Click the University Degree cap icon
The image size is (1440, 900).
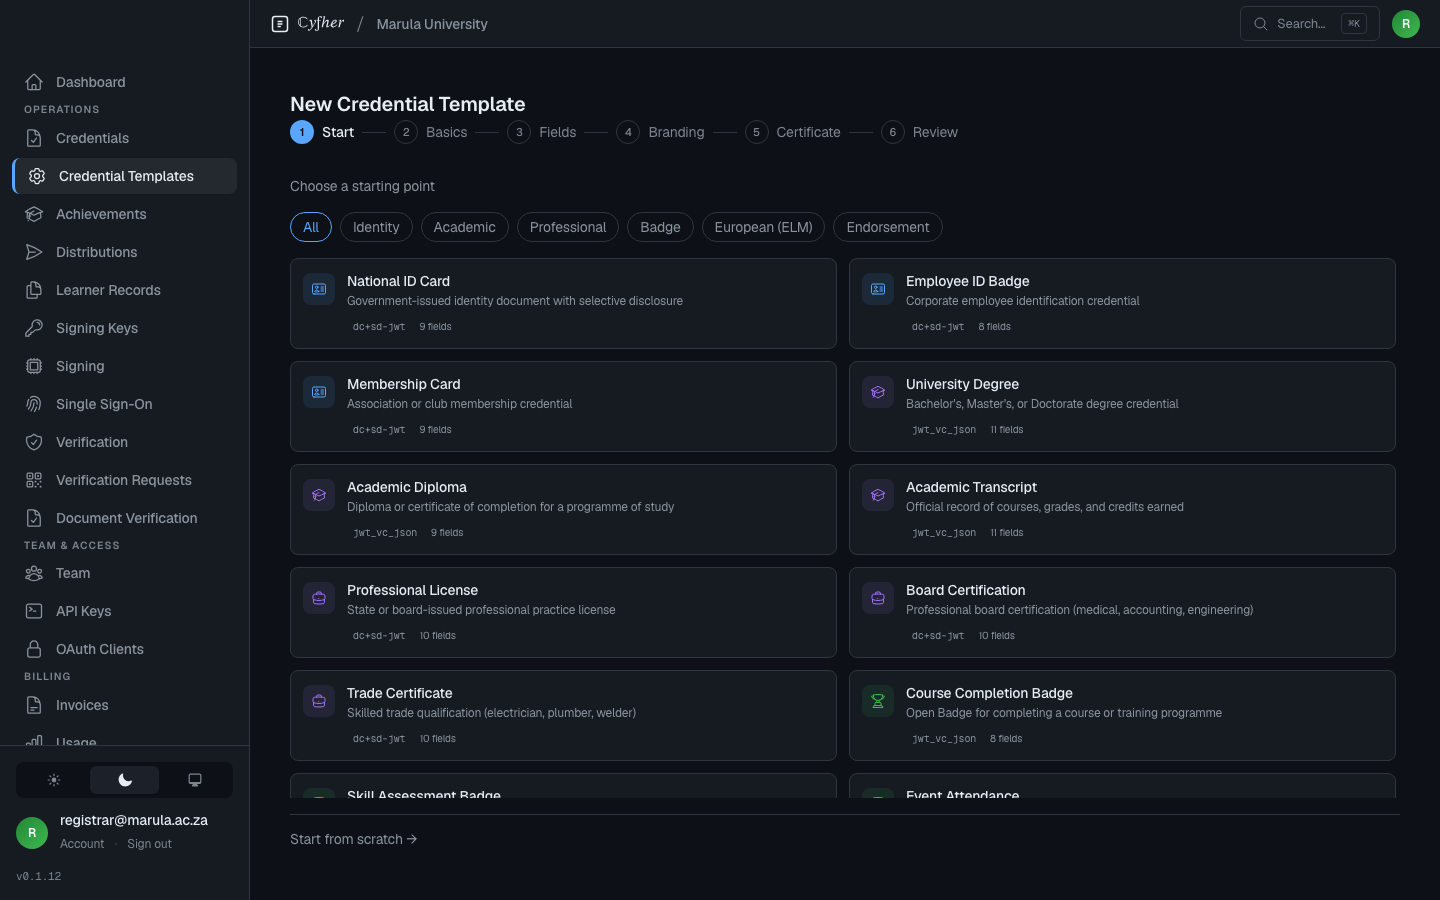click(878, 392)
